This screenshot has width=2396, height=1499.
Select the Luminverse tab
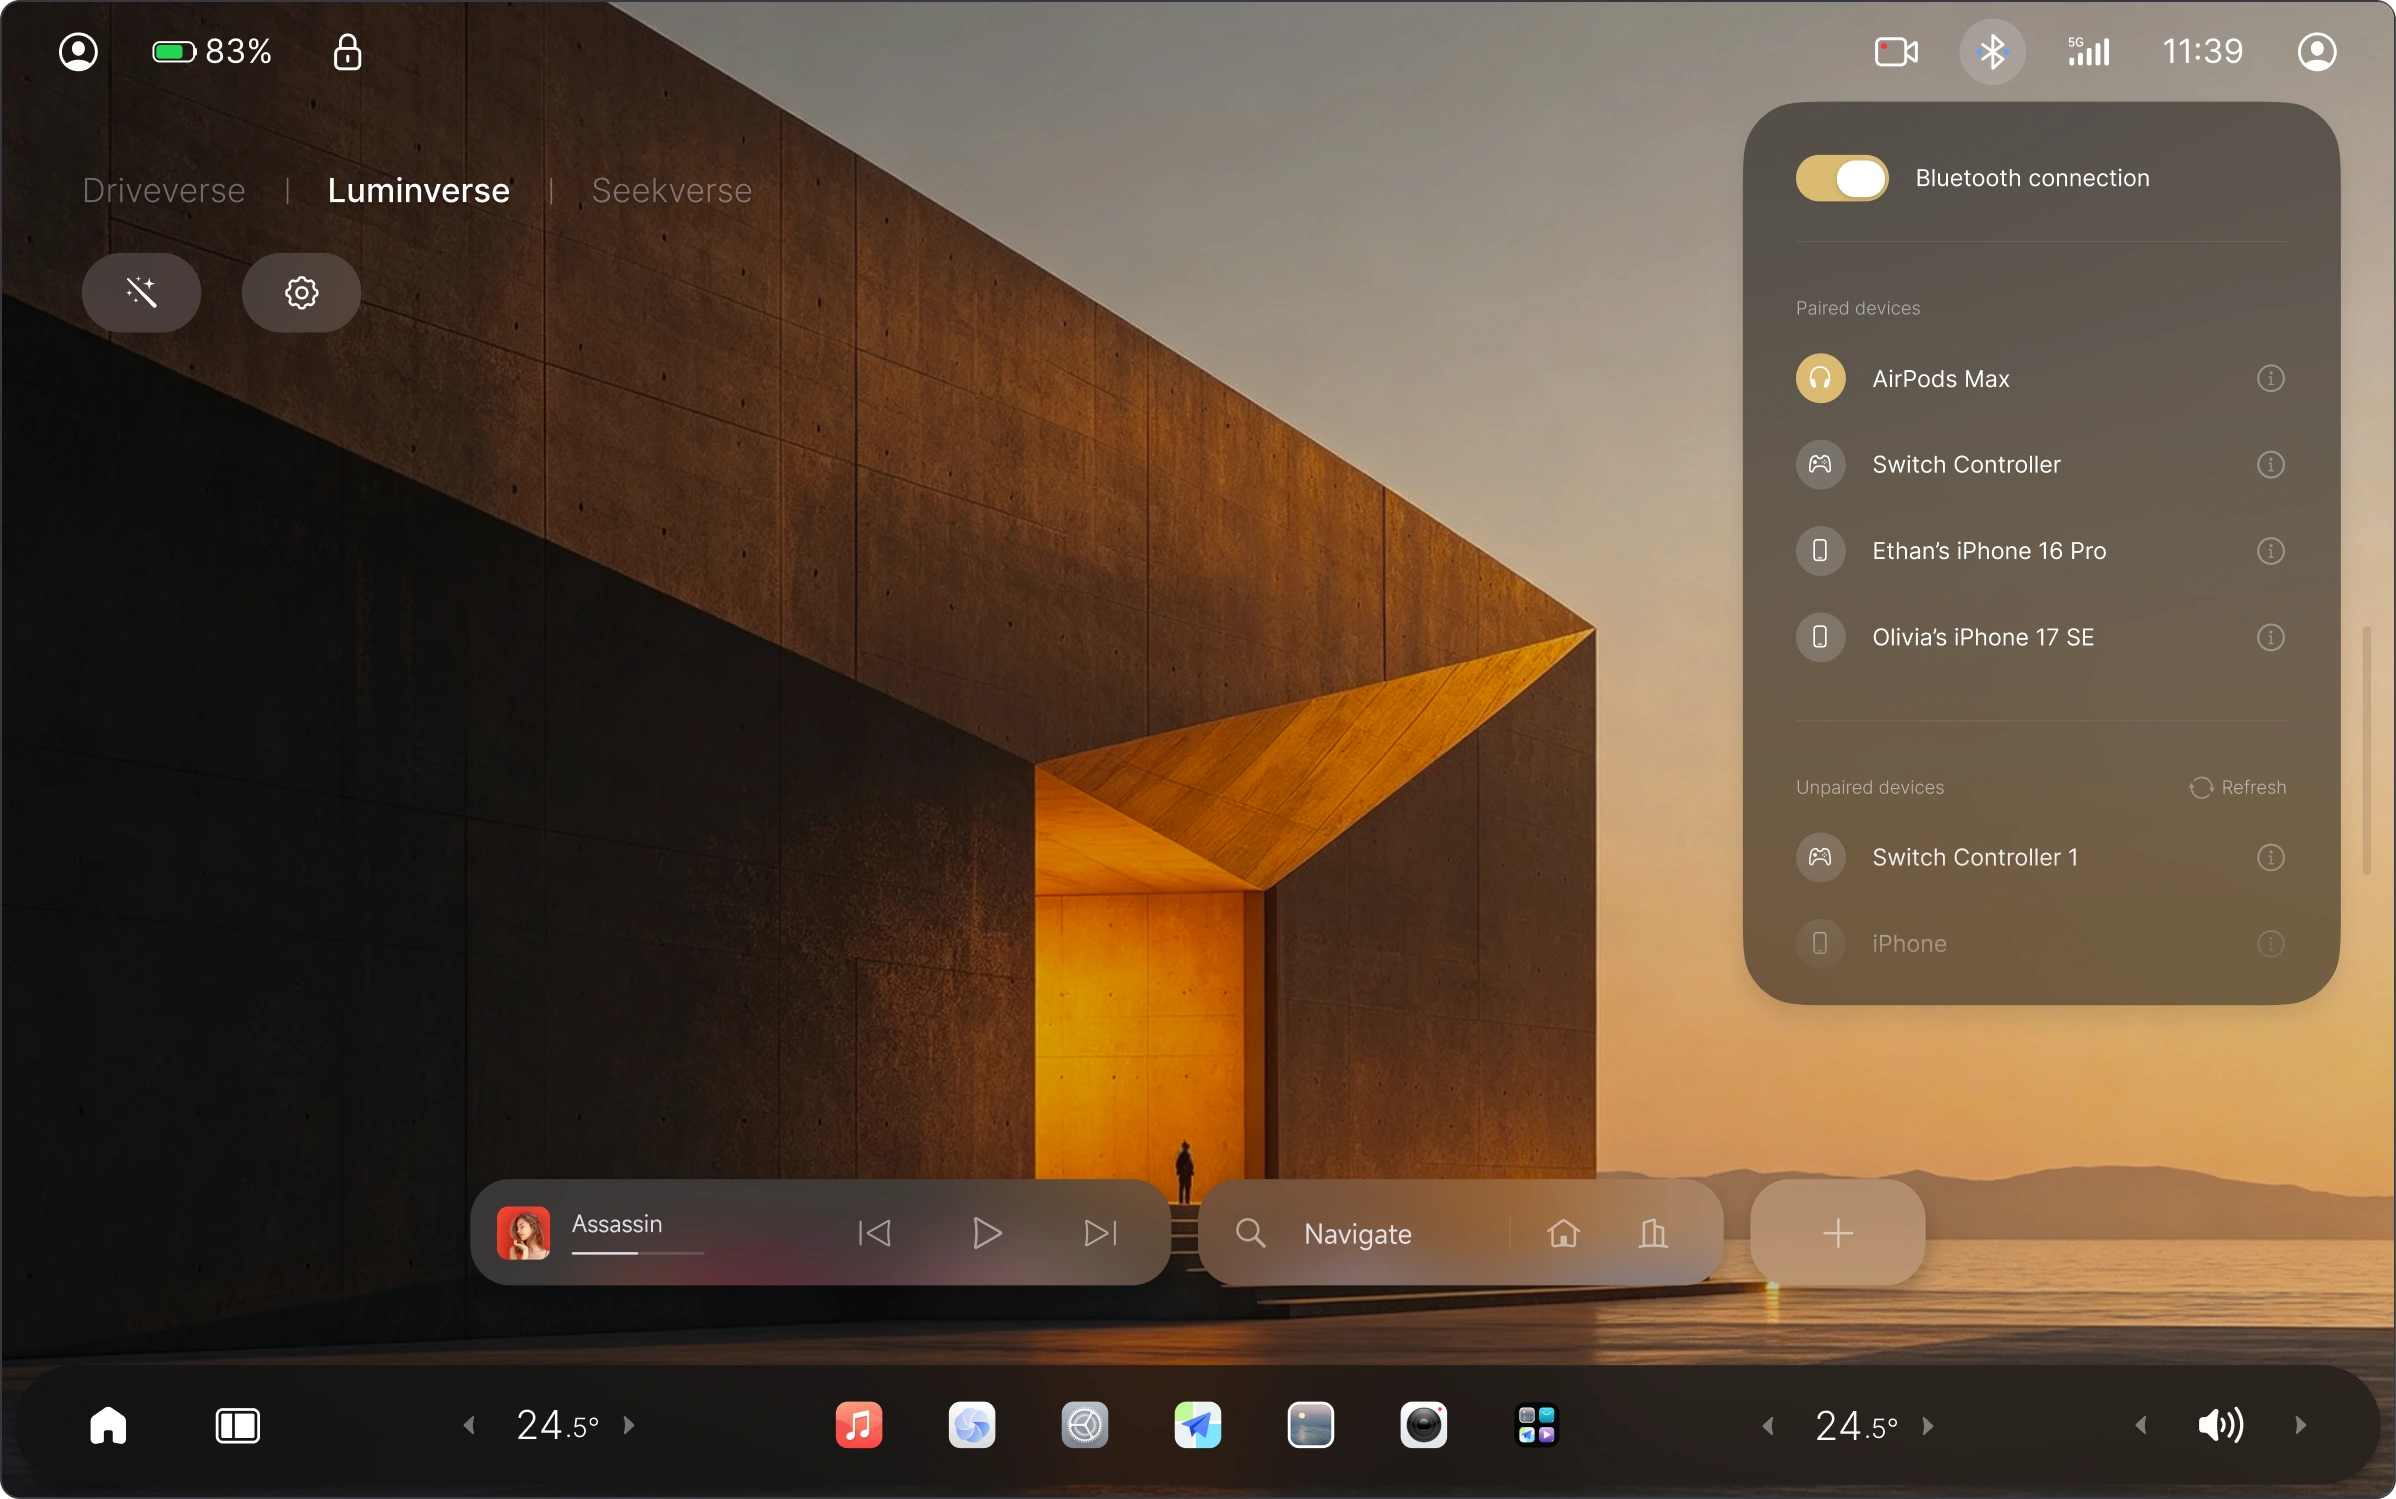pos(418,190)
